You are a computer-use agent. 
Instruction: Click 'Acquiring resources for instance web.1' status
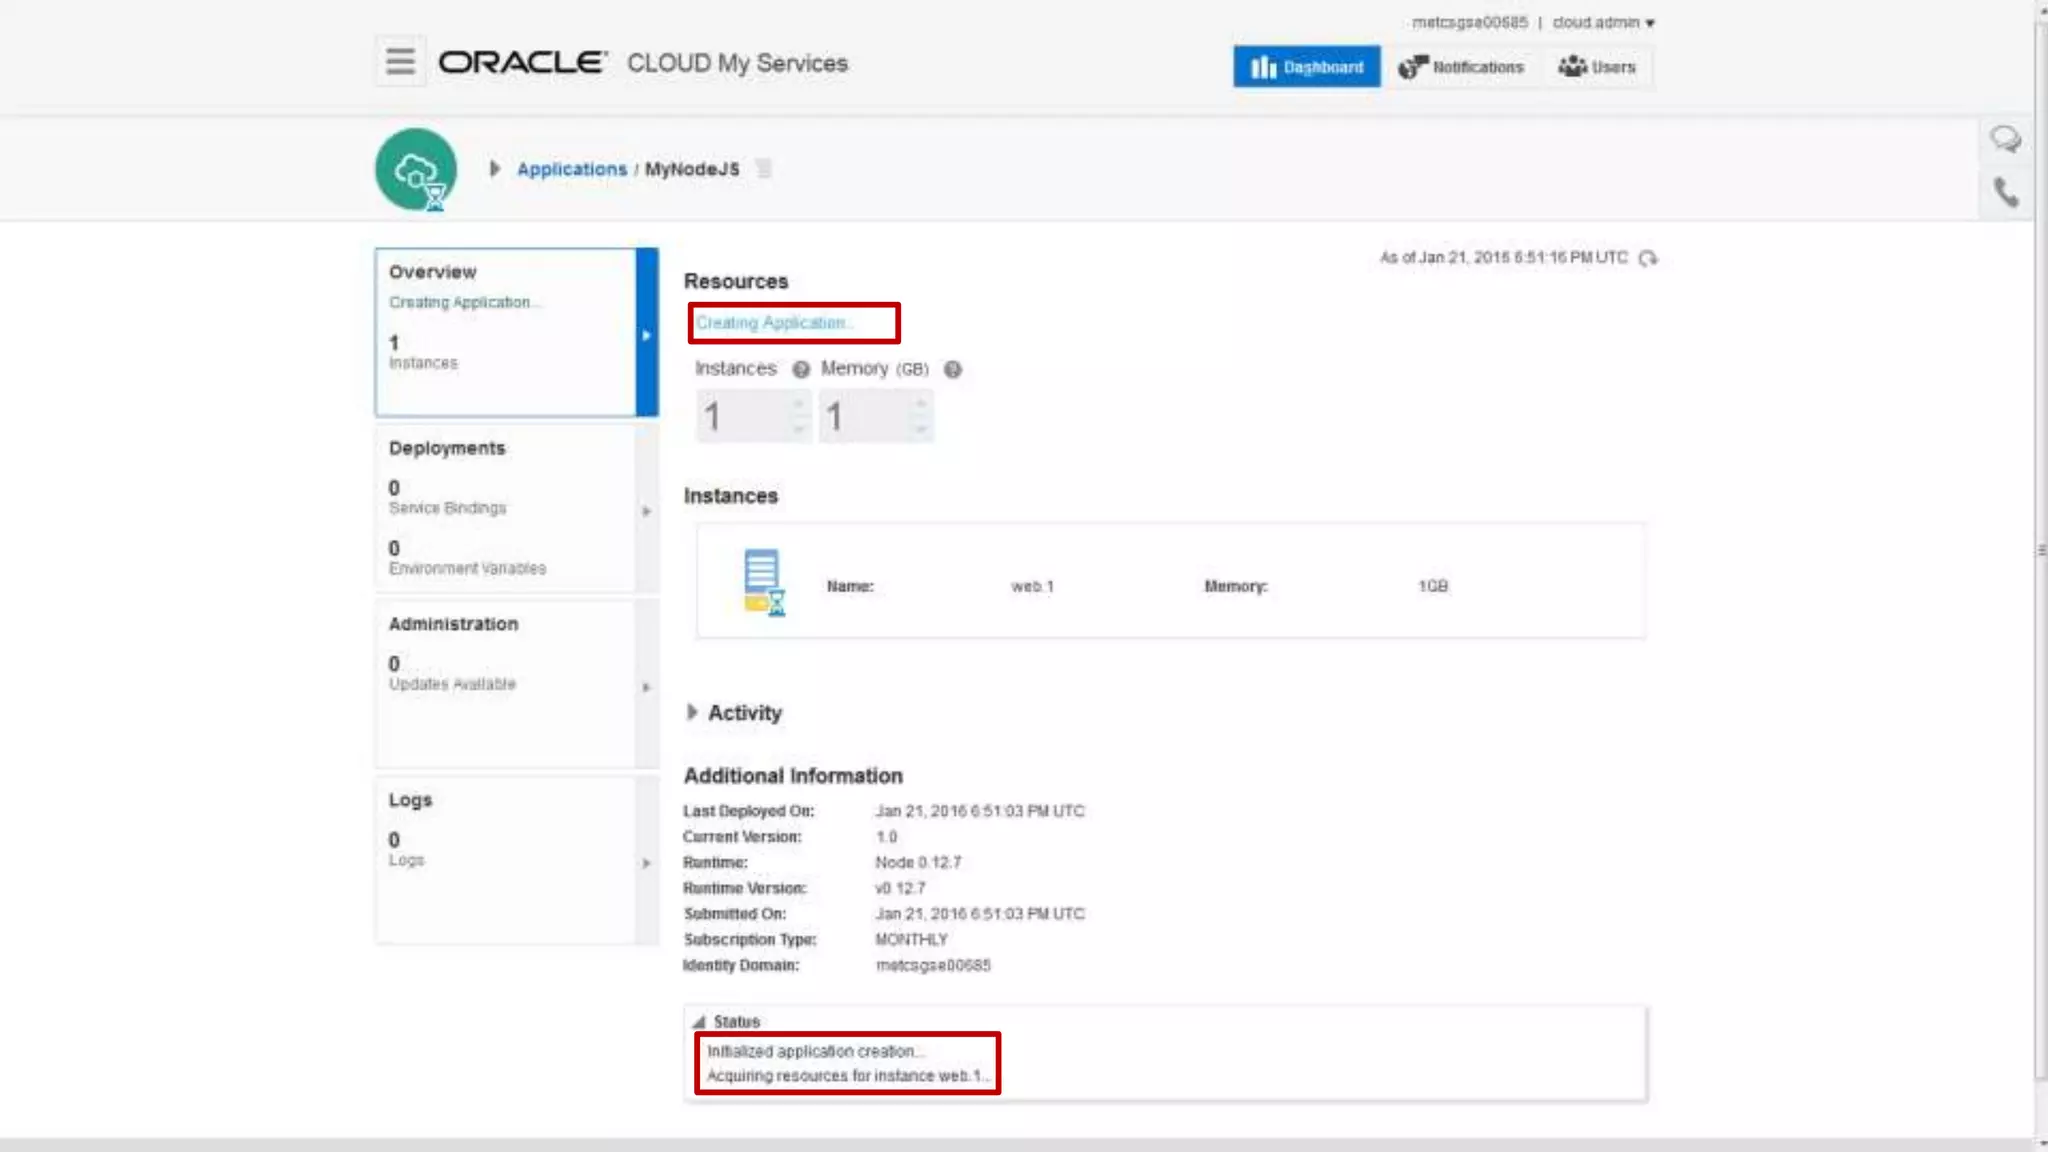coord(848,1076)
